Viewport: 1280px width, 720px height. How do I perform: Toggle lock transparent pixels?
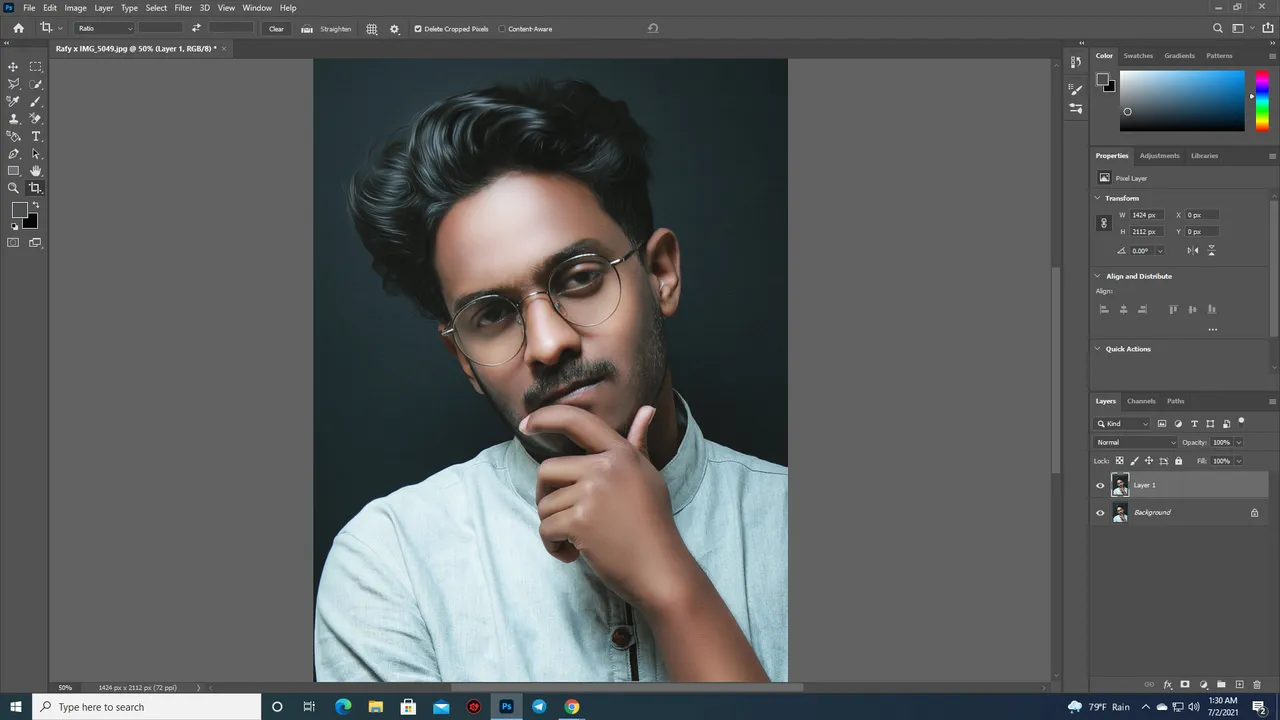tap(1120, 461)
